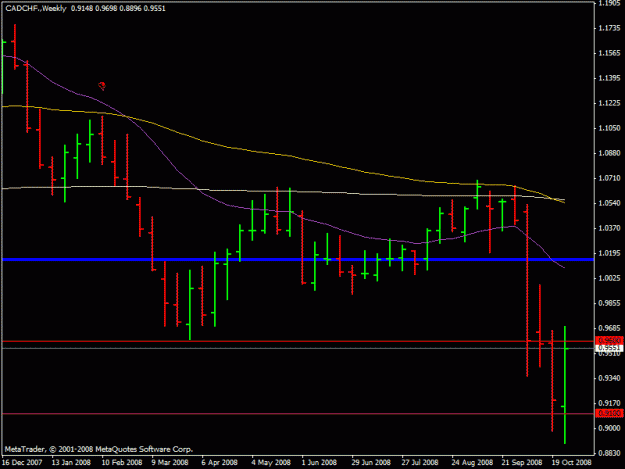The image size is (625, 469).
Task: Click price label 1.1225 on axis
Action: (x=609, y=103)
